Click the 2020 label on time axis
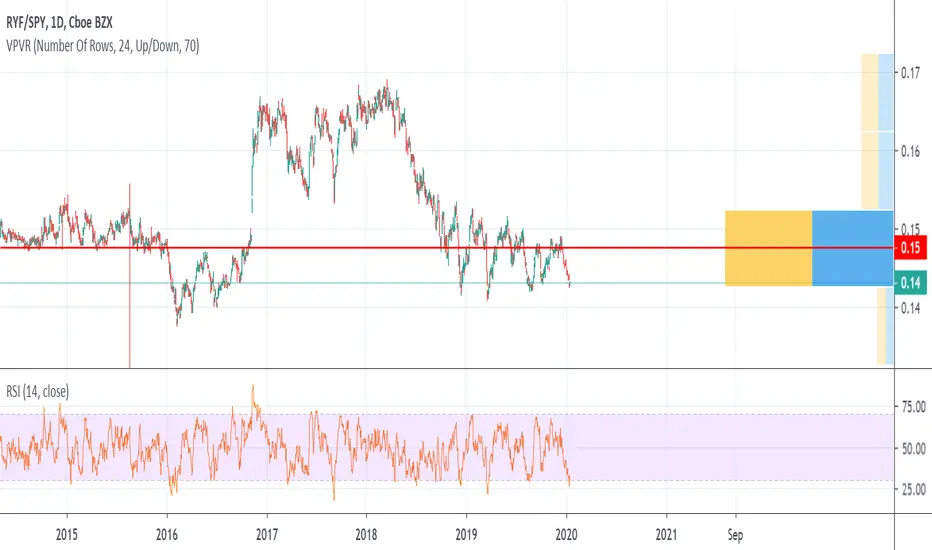Image resolution: width=932 pixels, height=550 pixels. coord(566,535)
